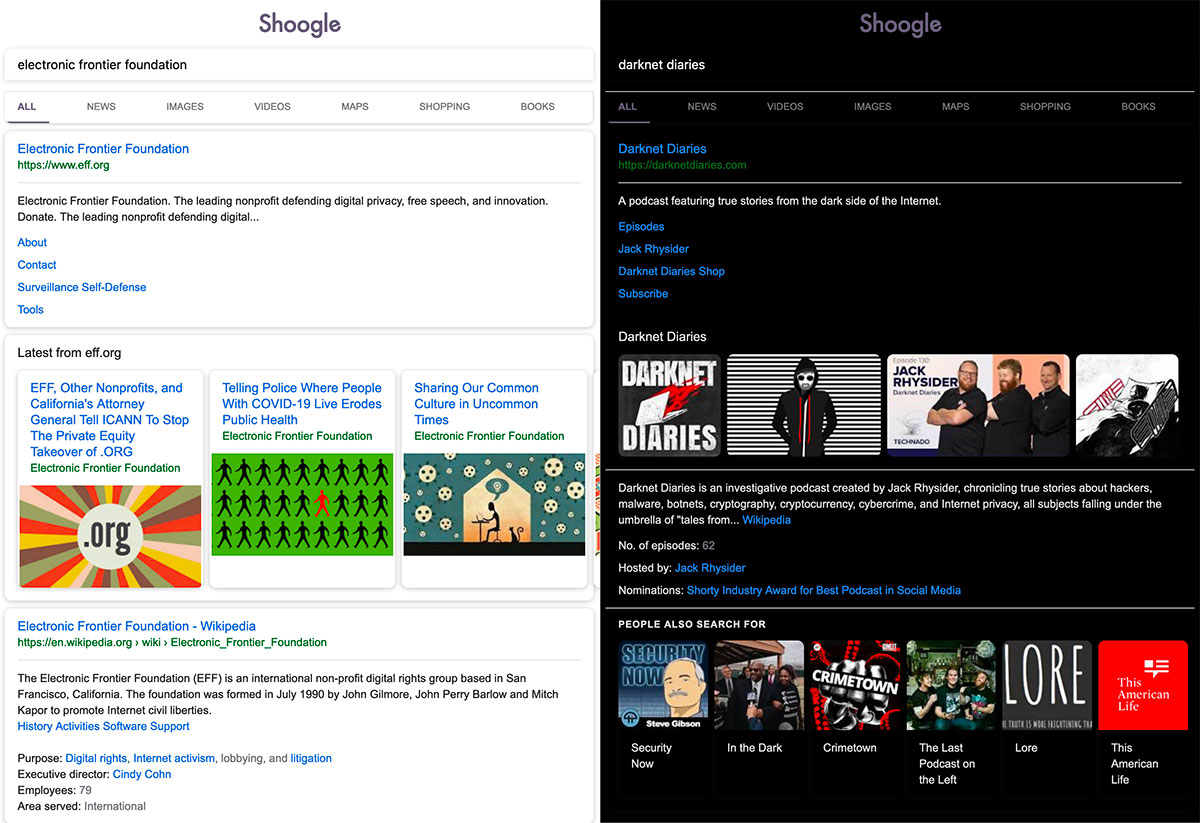Open the Videos tab in dark search

point(785,107)
